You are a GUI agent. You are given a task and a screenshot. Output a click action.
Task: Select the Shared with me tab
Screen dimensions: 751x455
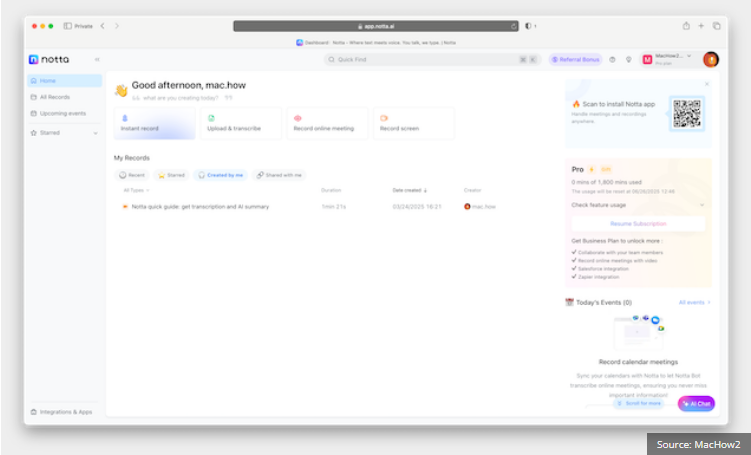click(279, 175)
